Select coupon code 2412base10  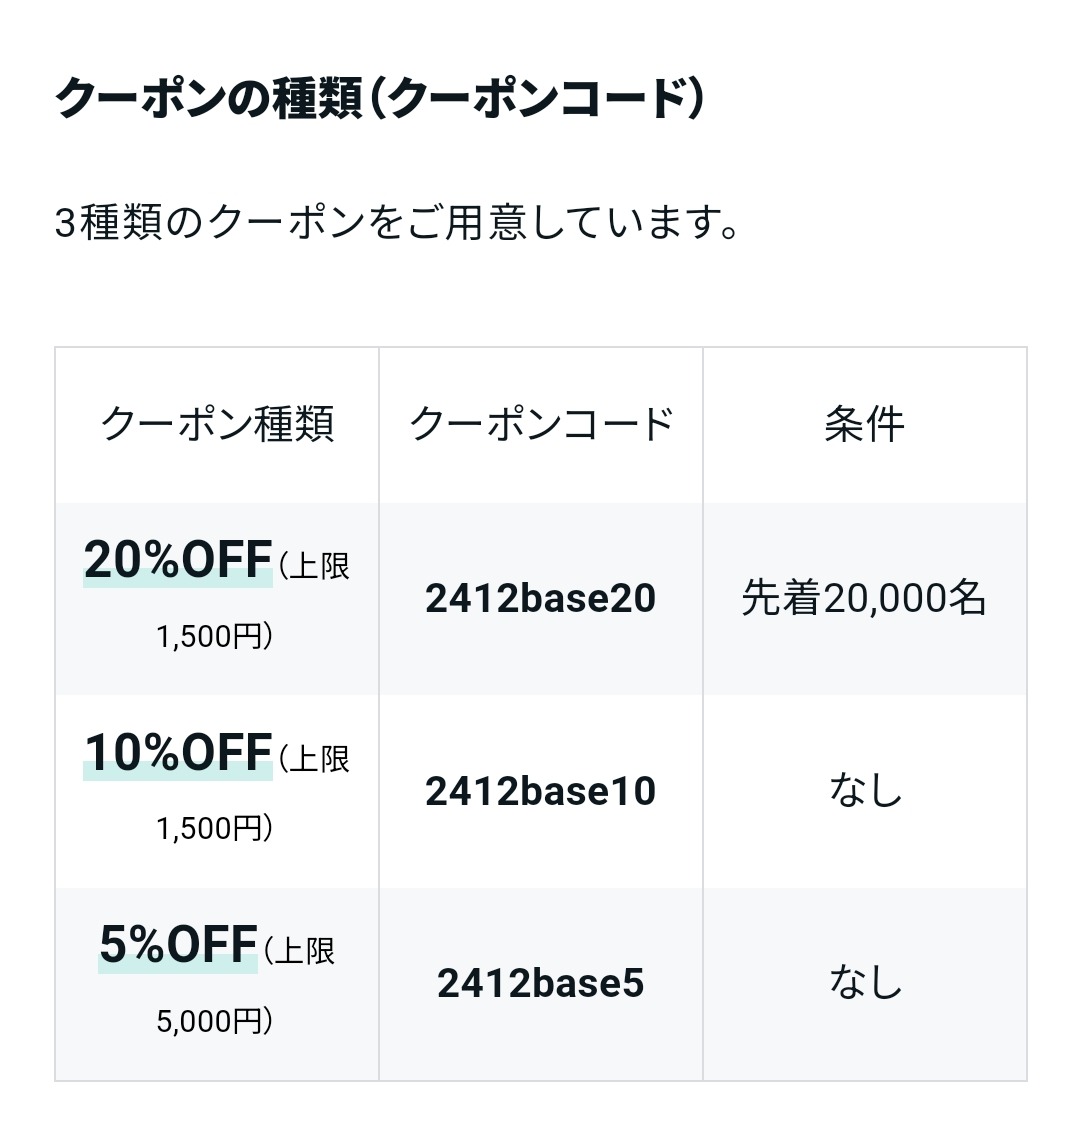541,791
